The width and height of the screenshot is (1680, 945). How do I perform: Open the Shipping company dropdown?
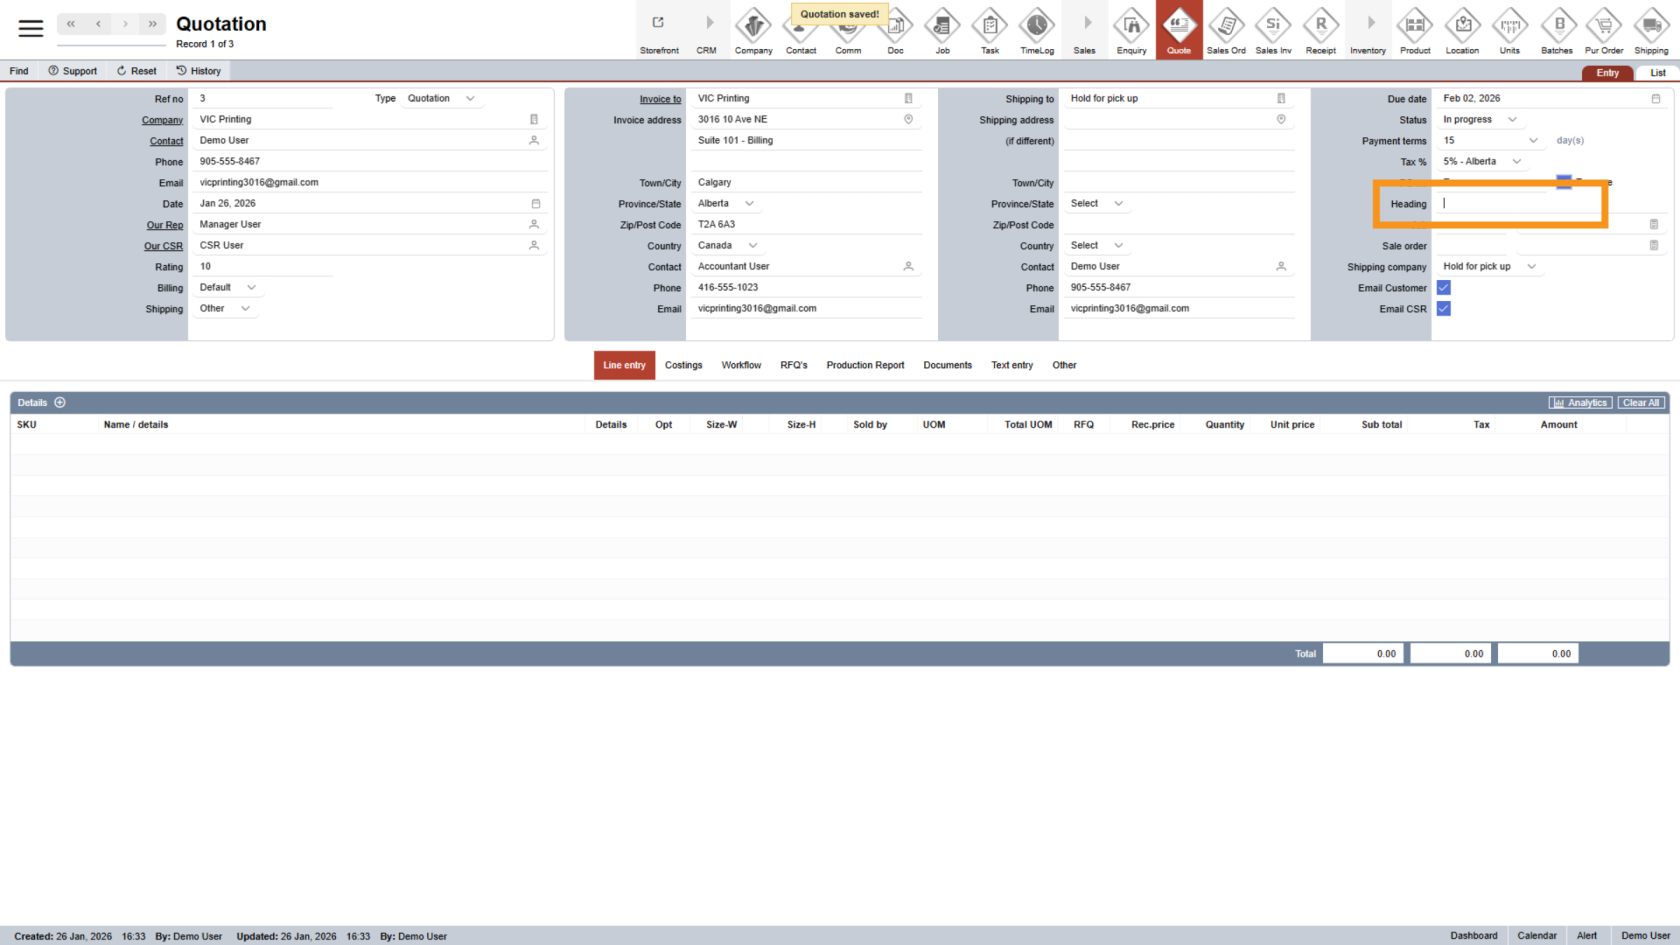point(1531,267)
